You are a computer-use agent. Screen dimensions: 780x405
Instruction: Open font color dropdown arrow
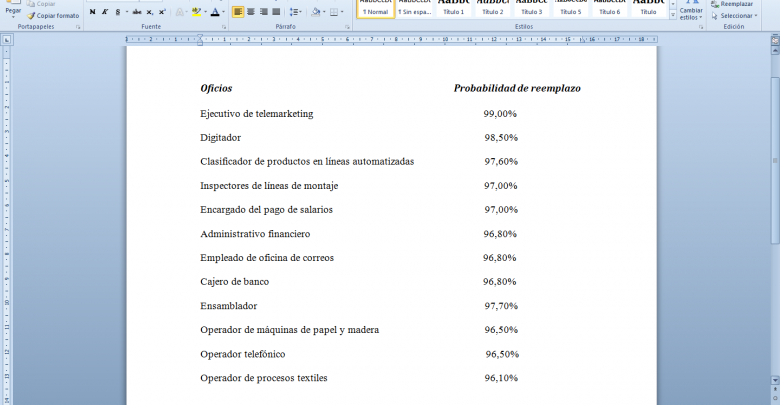(x=223, y=12)
